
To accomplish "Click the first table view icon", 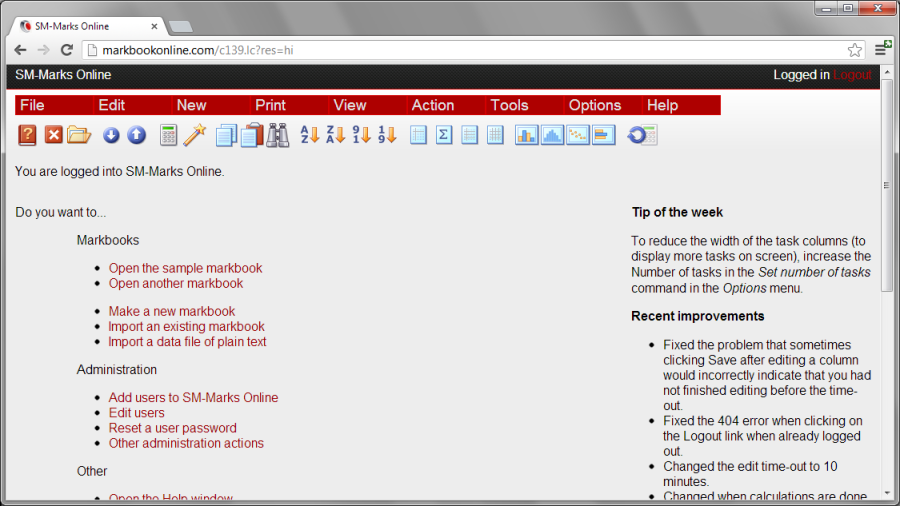I will pos(418,135).
